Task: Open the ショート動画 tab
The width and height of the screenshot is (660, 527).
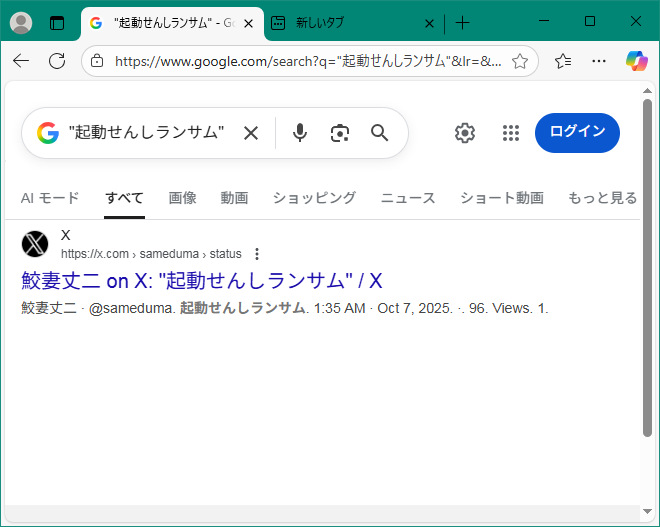Action: pyautogui.click(x=502, y=198)
